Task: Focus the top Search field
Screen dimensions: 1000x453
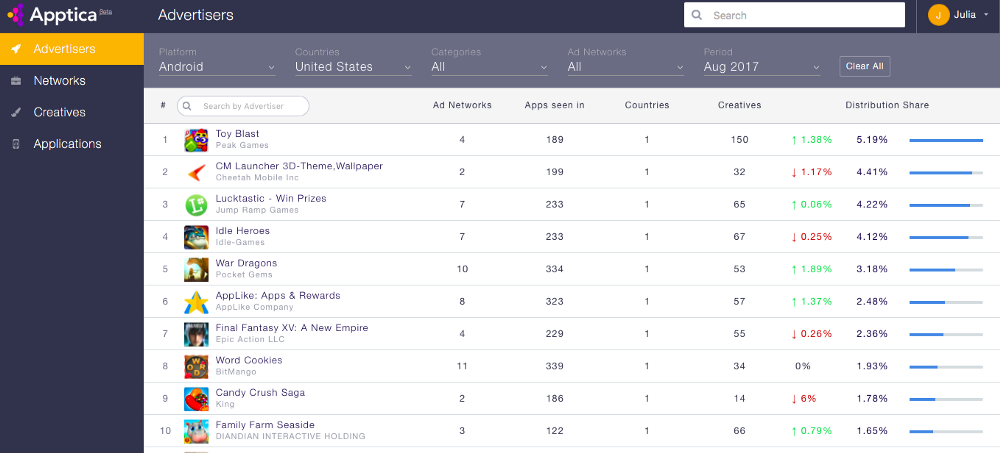Action: [x=794, y=15]
